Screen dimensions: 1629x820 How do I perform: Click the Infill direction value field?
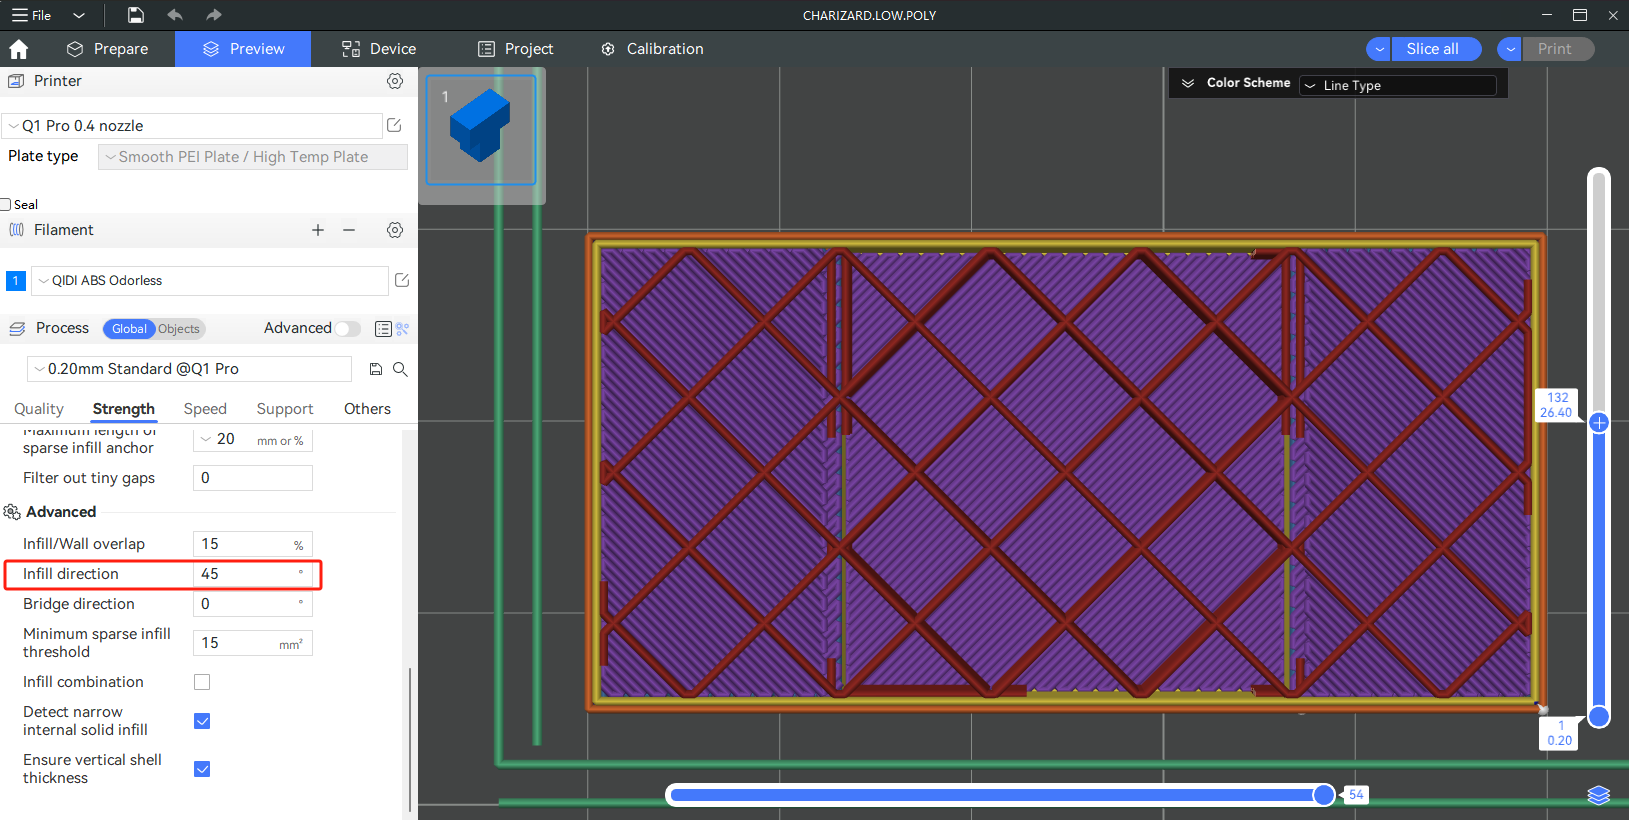(x=245, y=574)
